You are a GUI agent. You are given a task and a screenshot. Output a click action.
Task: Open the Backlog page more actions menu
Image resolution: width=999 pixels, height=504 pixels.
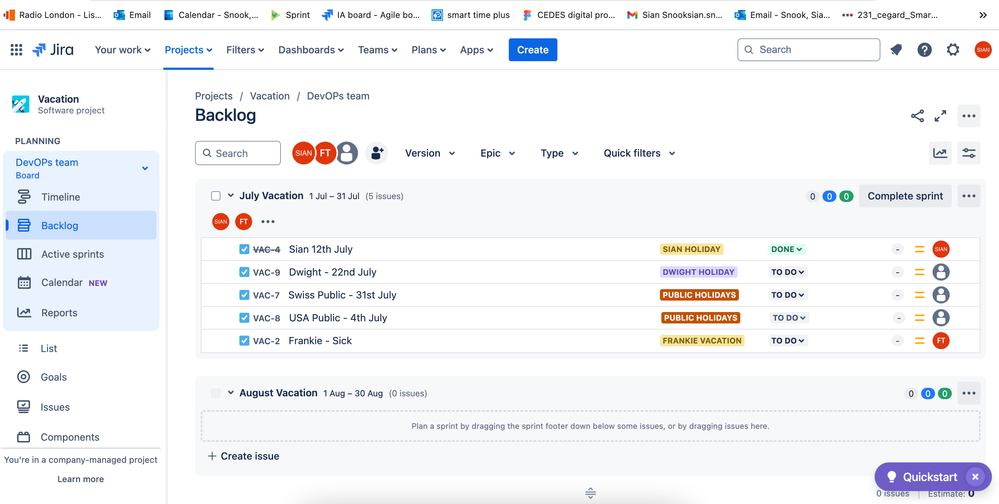tap(969, 116)
